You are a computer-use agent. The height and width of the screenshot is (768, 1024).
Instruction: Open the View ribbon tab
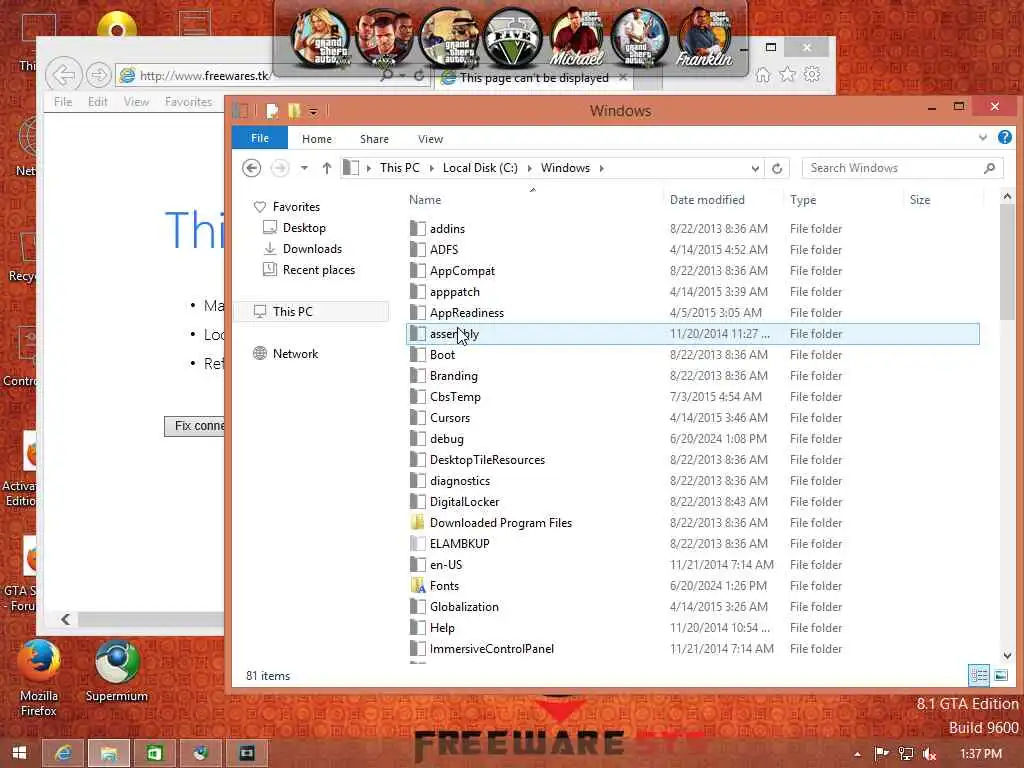(x=430, y=138)
